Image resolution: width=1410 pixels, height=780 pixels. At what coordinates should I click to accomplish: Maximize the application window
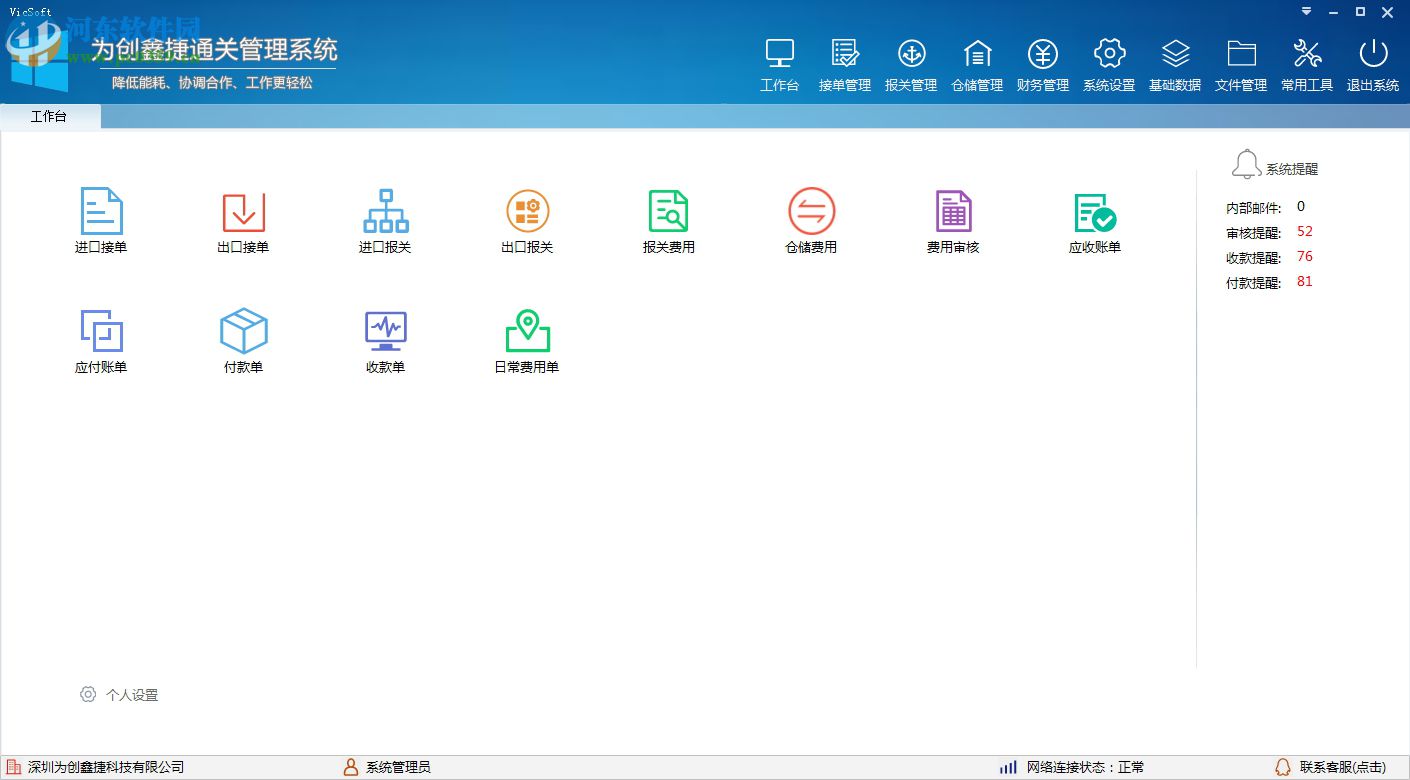[1360, 12]
